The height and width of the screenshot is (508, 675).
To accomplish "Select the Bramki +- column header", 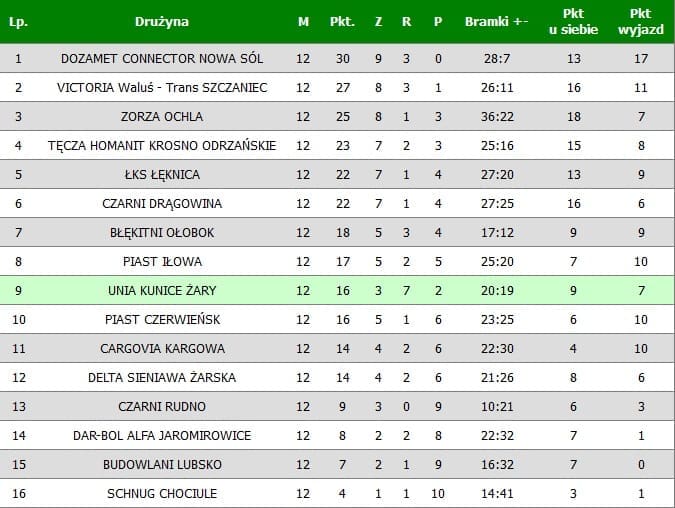I will [x=496, y=22].
